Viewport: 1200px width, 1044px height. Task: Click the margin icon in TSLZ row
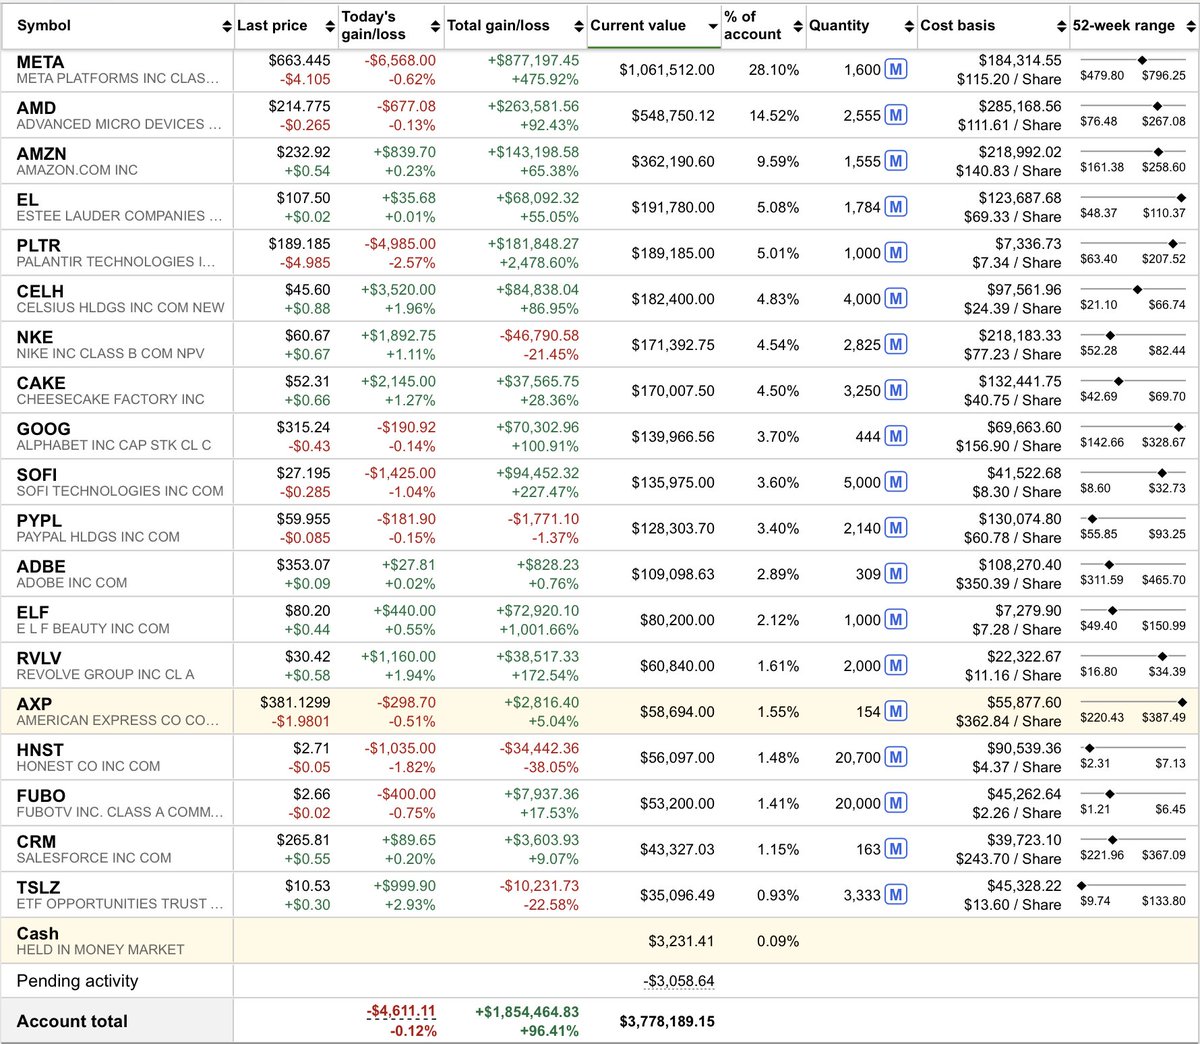click(896, 895)
